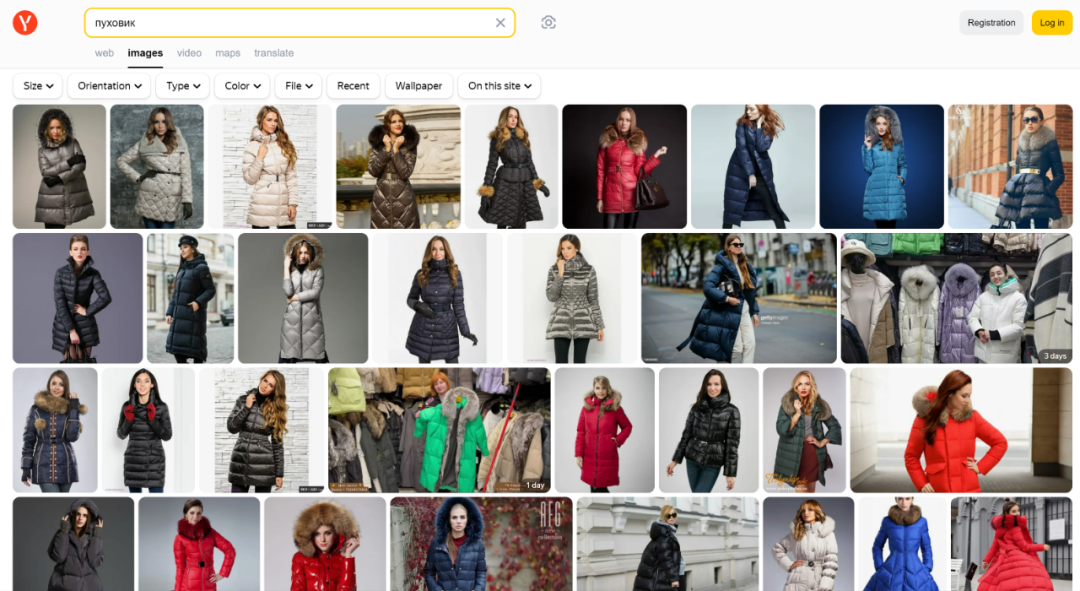Toggle the Wallpaper filter

point(418,86)
